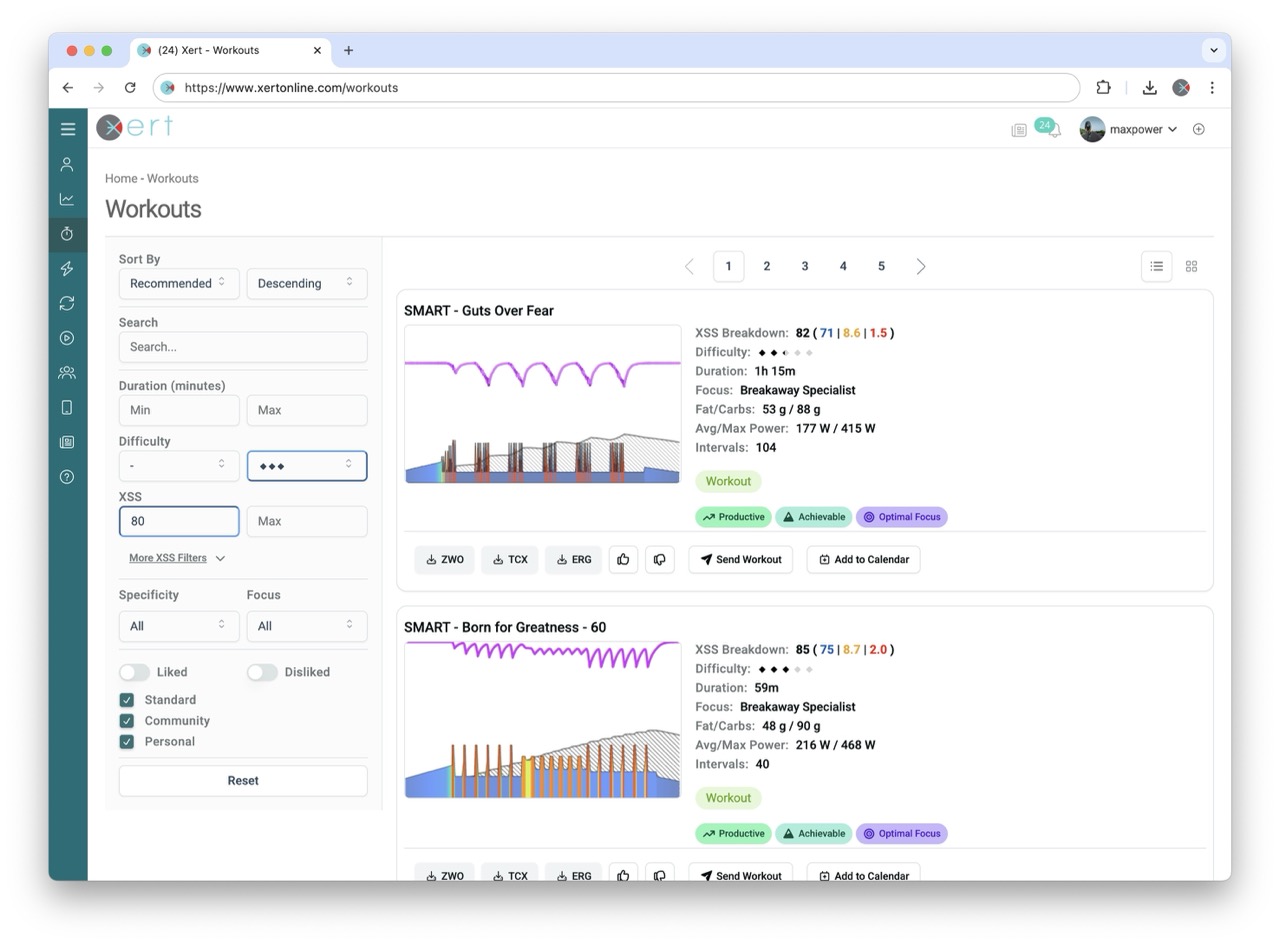This screenshot has height=944, width=1280.
Task: Click the stopwatch workouts icon in sidebar
Action: (x=67, y=234)
